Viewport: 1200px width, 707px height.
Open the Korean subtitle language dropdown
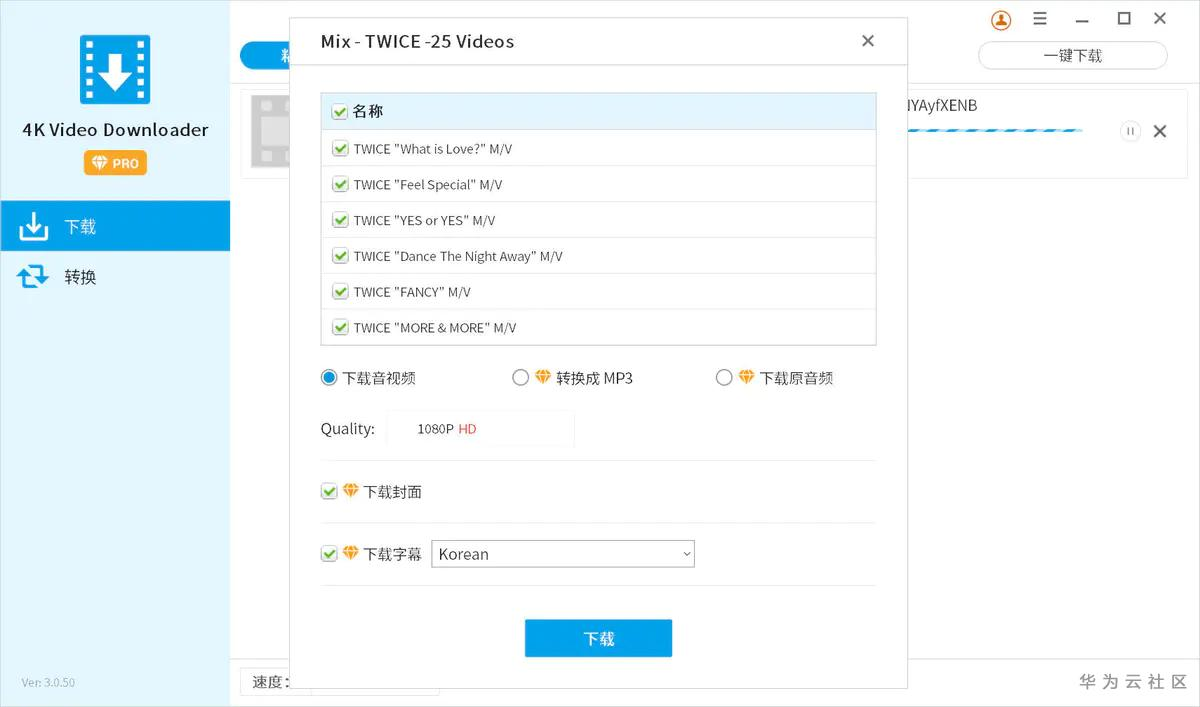pyautogui.click(x=563, y=553)
